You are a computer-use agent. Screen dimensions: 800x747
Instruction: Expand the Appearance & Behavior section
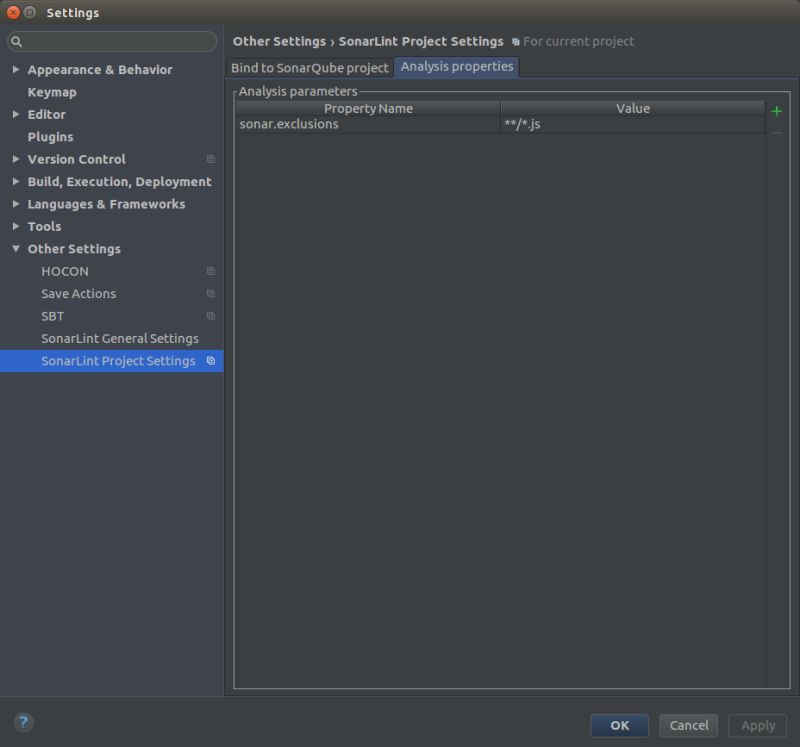14,69
